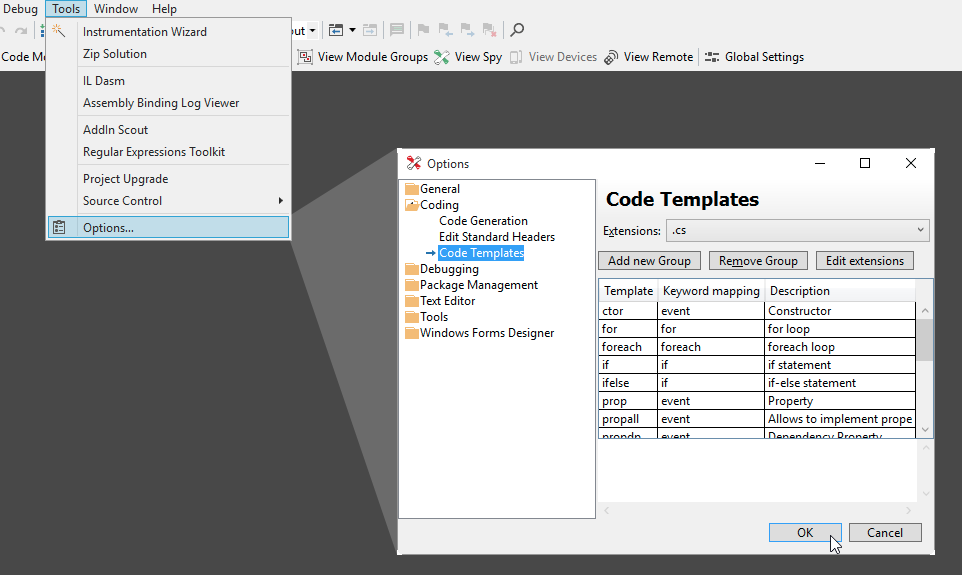962x575 pixels.
Task: Expand the Source Control submenu
Action: (280, 201)
